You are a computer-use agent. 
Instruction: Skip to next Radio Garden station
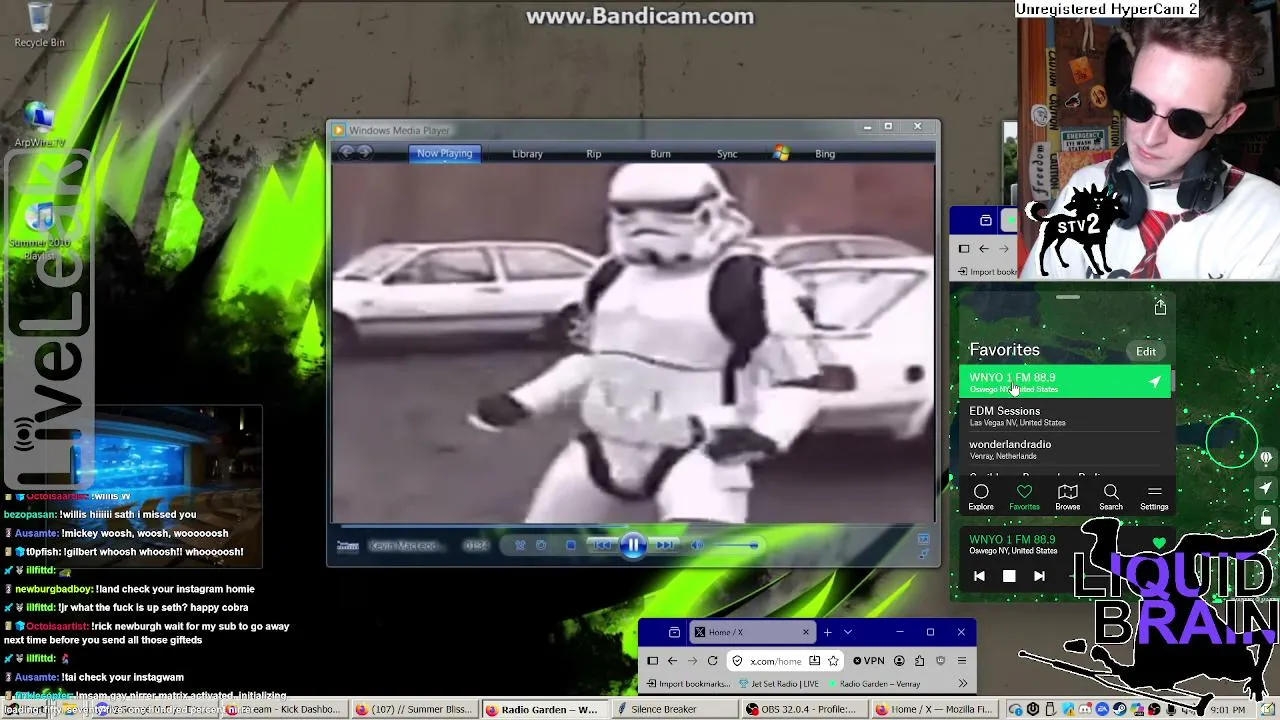tap(1039, 576)
